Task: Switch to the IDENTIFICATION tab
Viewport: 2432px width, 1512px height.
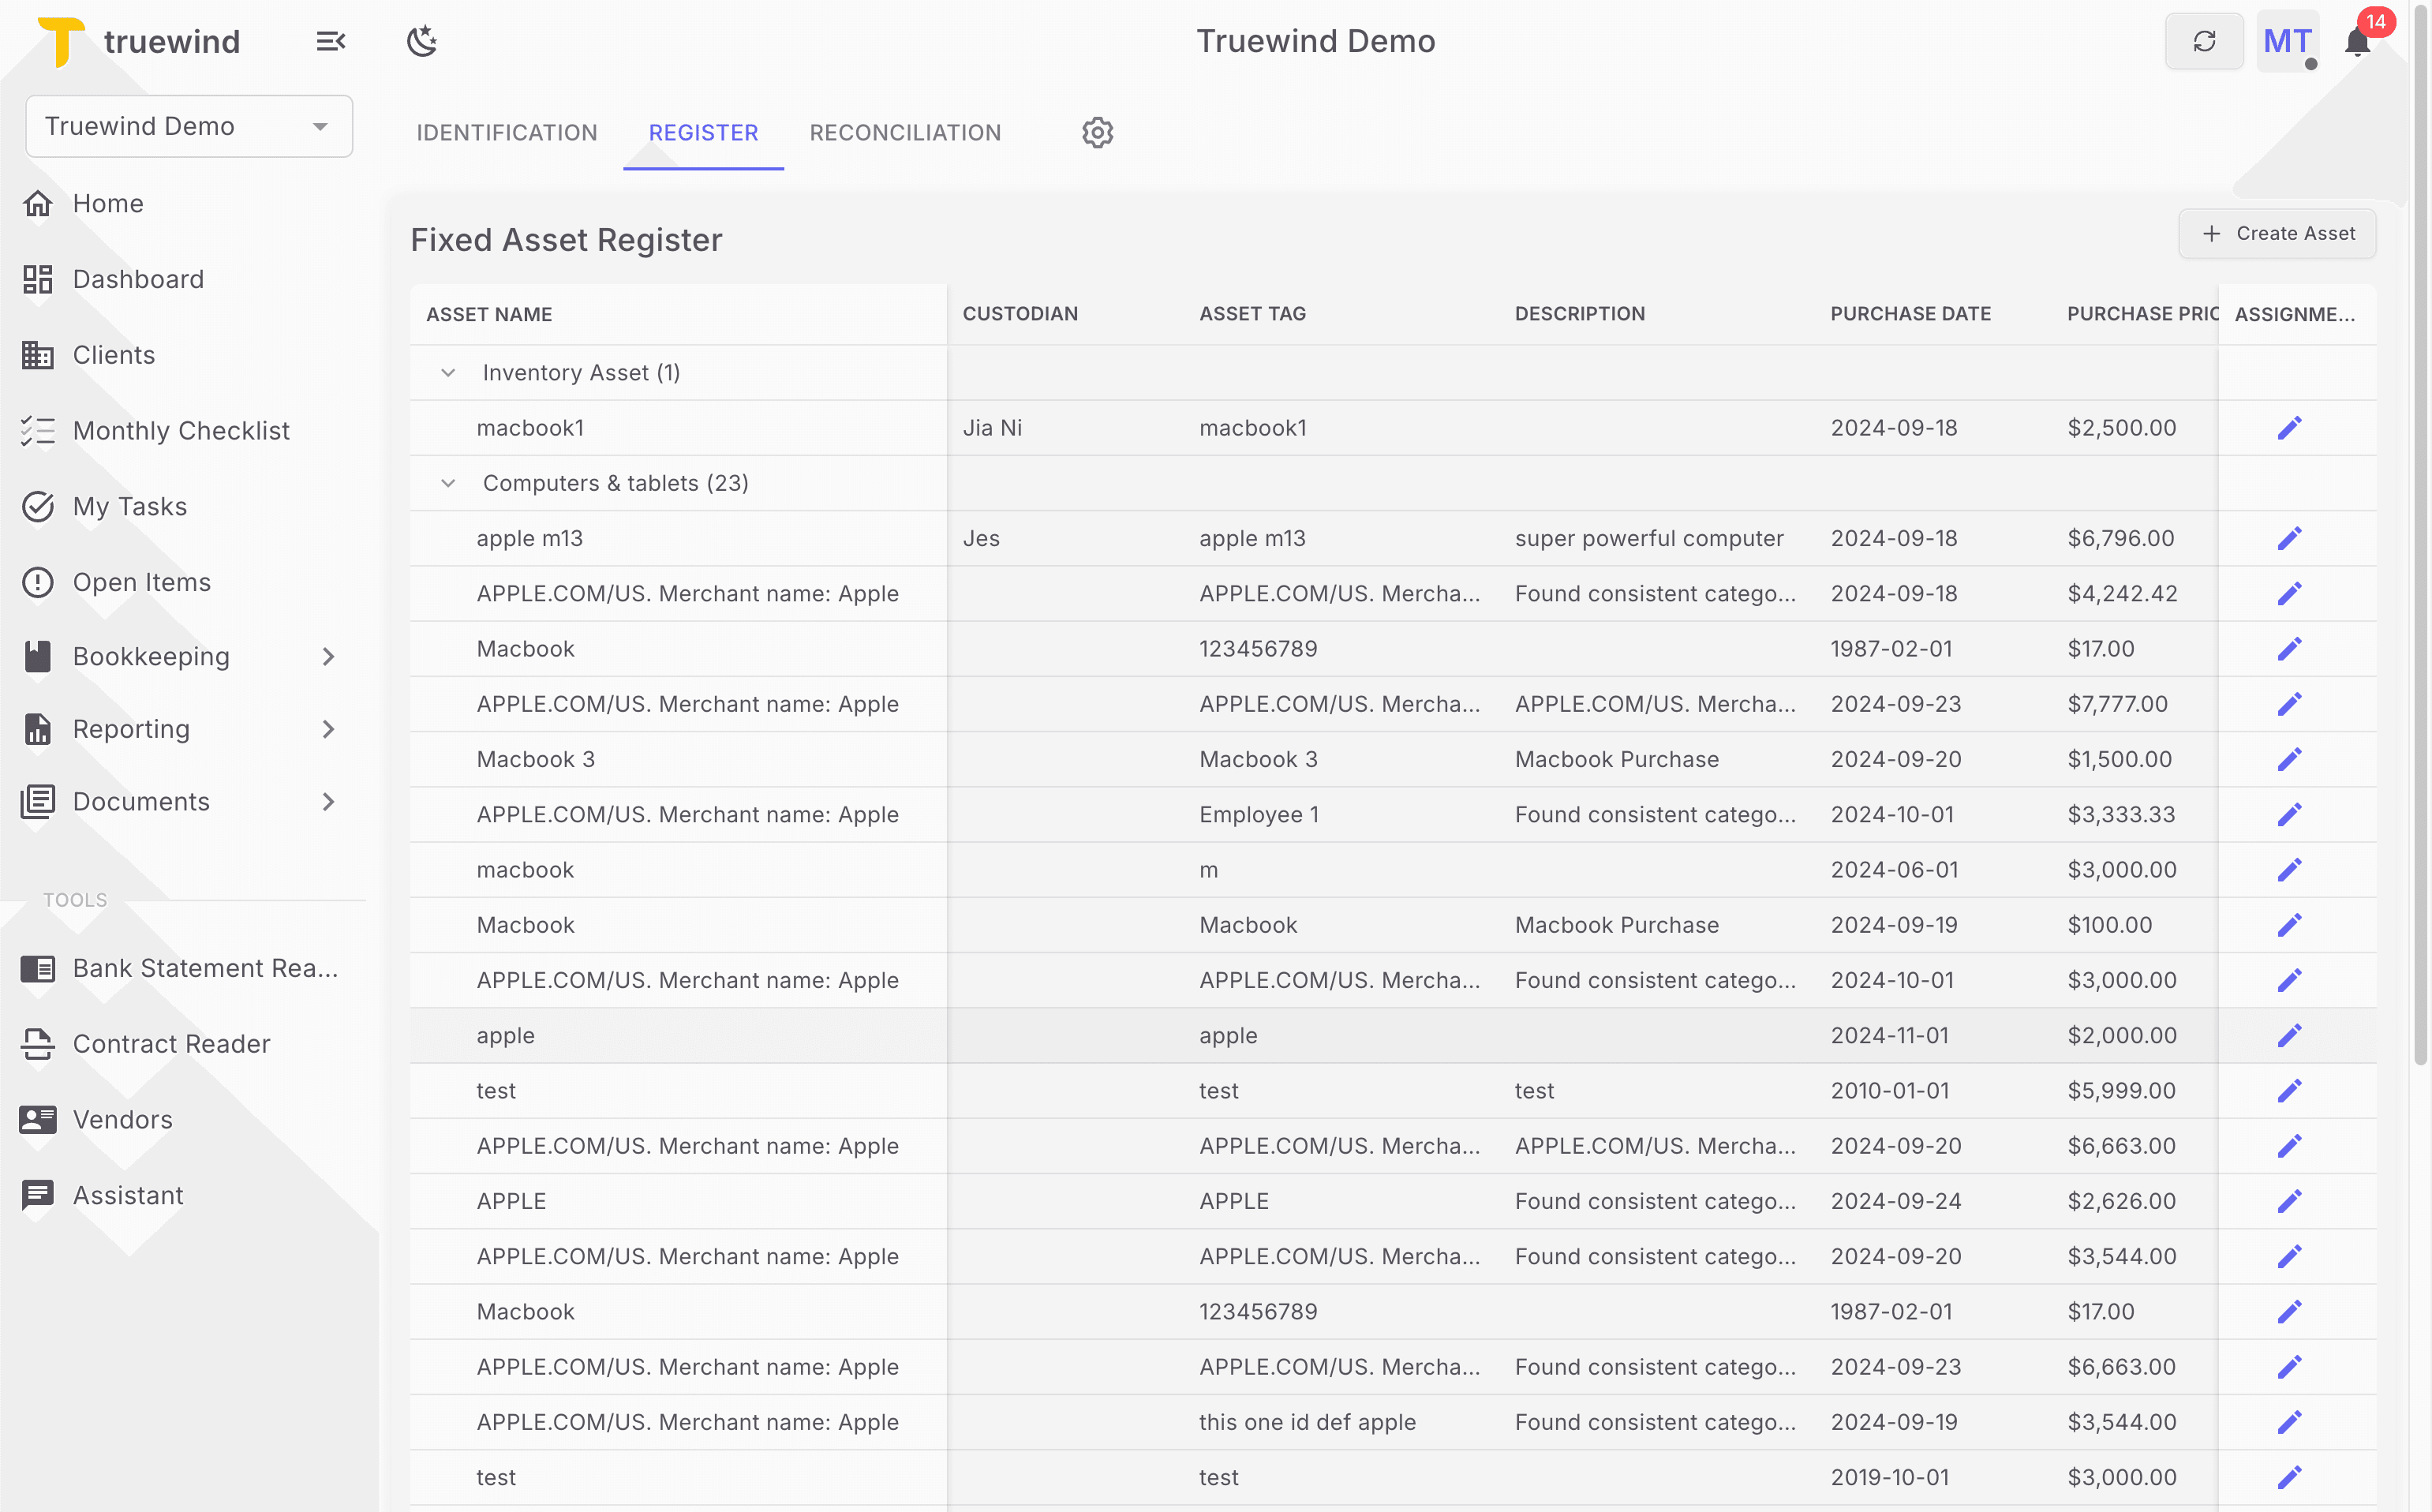Action: [x=506, y=132]
